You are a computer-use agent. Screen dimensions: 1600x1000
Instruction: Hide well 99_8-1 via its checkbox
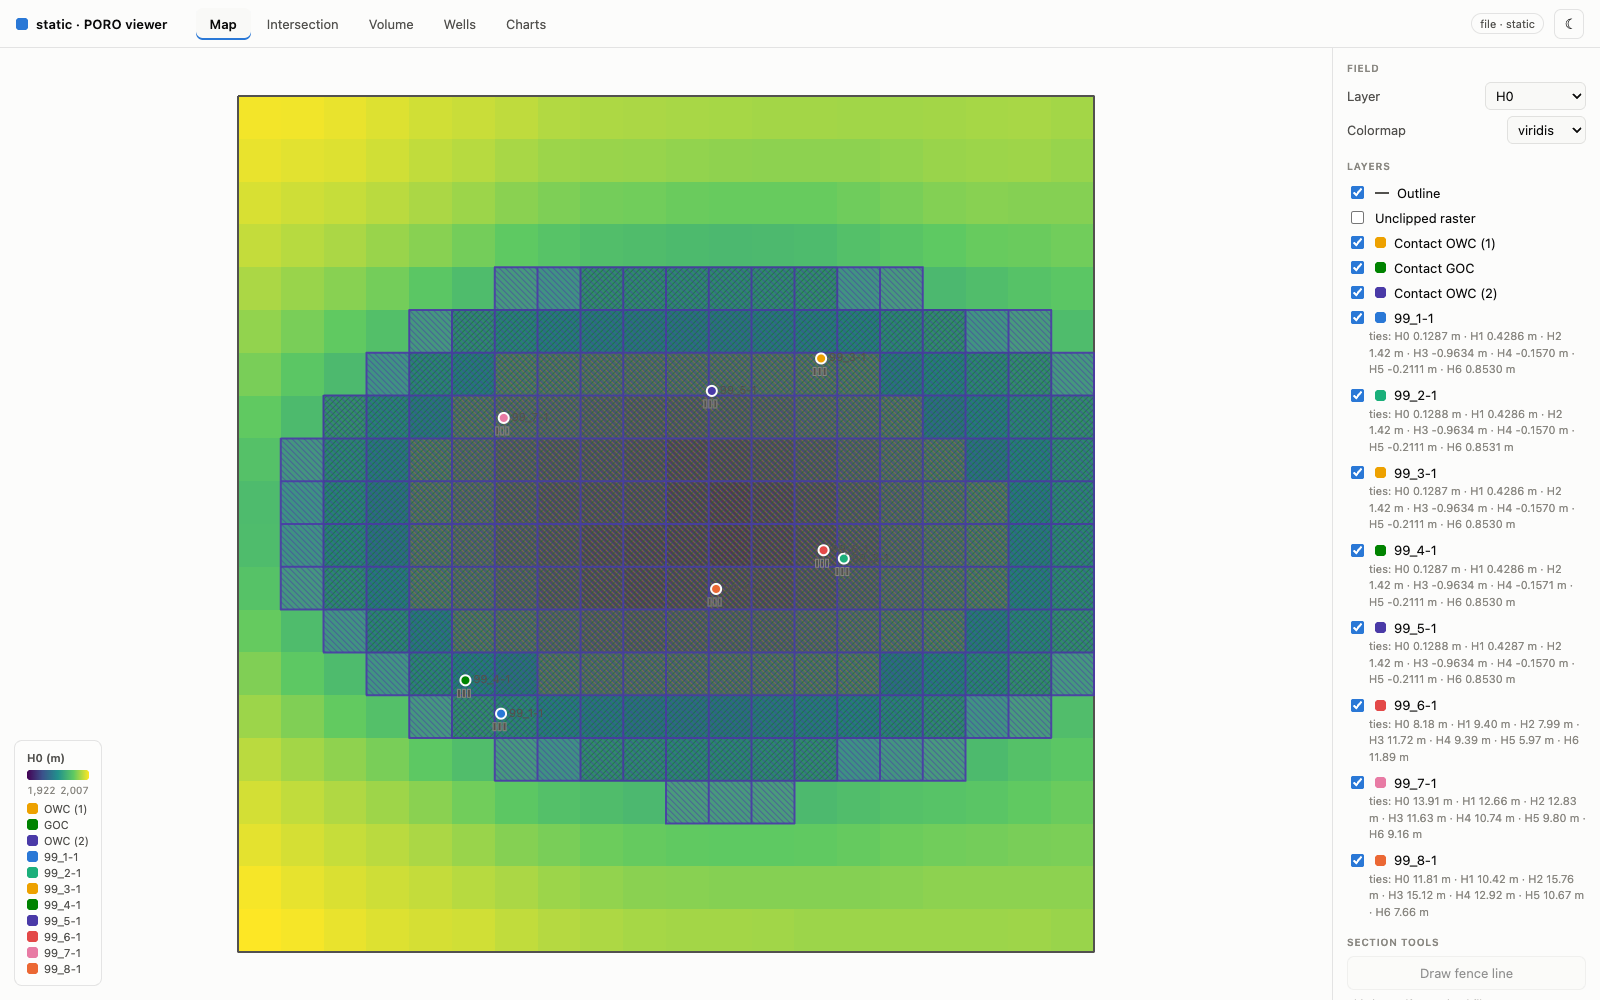click(x=1357, y=860)
